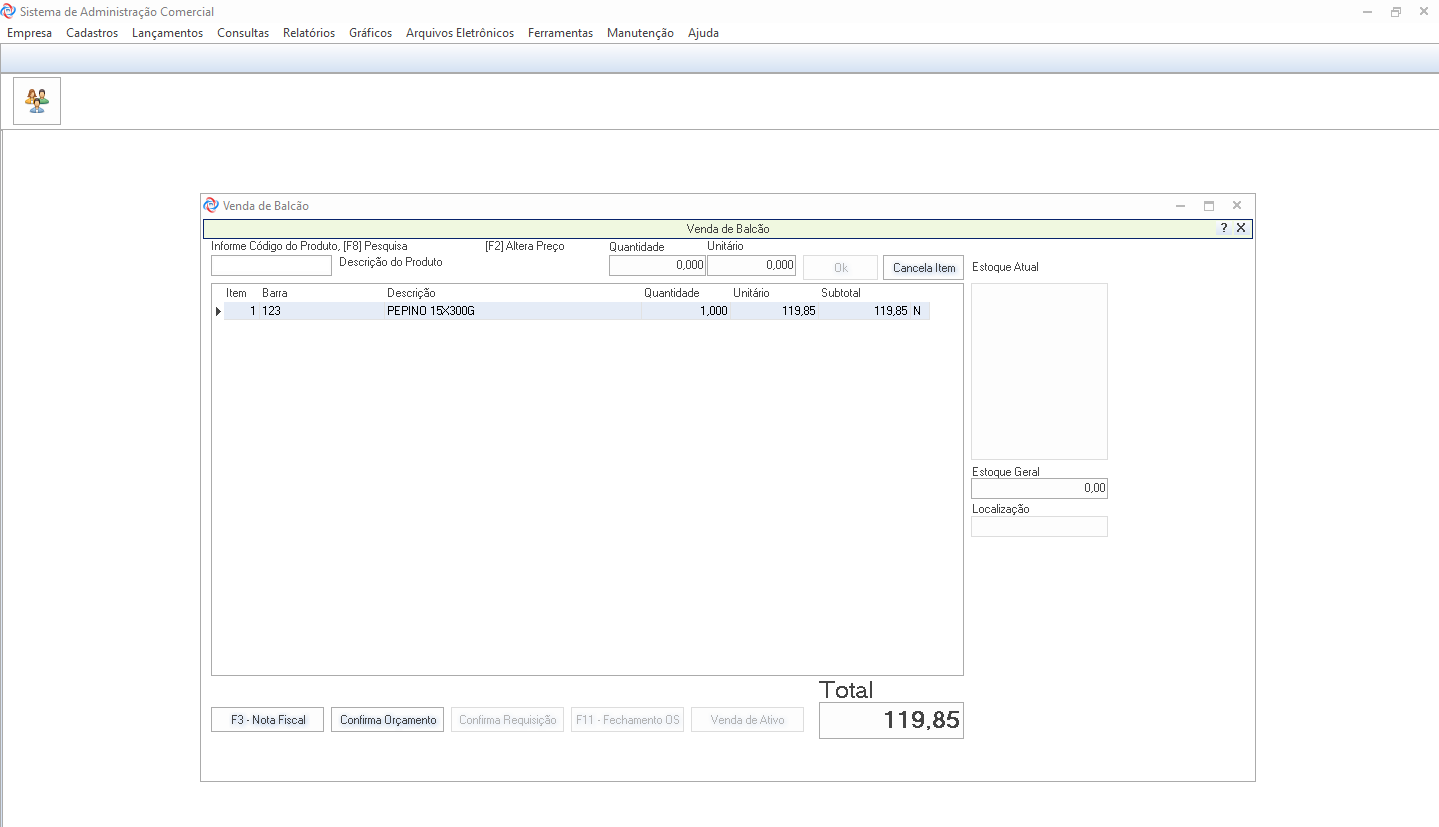Click the Unitário price input field
This screenshot has height=827, width=1439.
(751, 266)
